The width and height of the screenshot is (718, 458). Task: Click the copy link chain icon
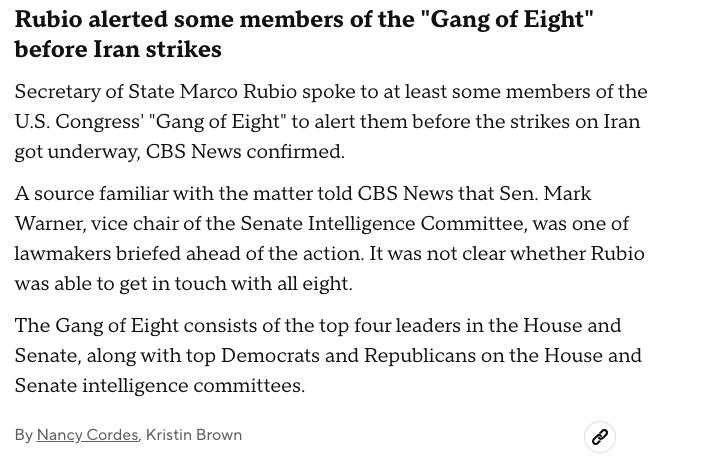point(600,437)
